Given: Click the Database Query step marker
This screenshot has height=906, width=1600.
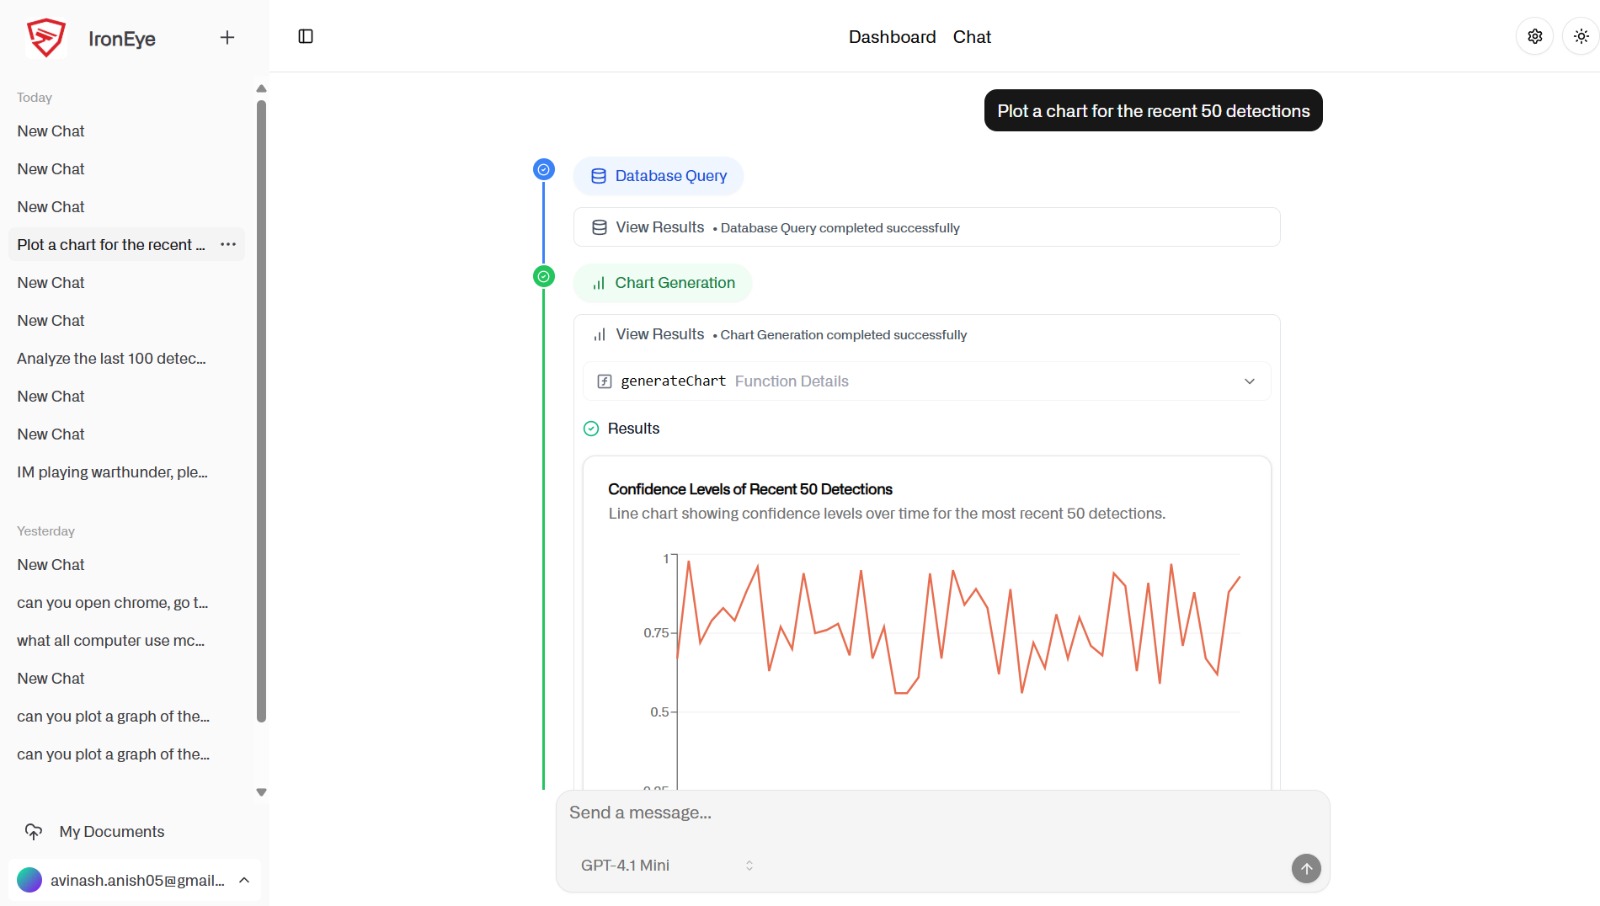Looking at the screenshot, I should click(x=544, y=169).
